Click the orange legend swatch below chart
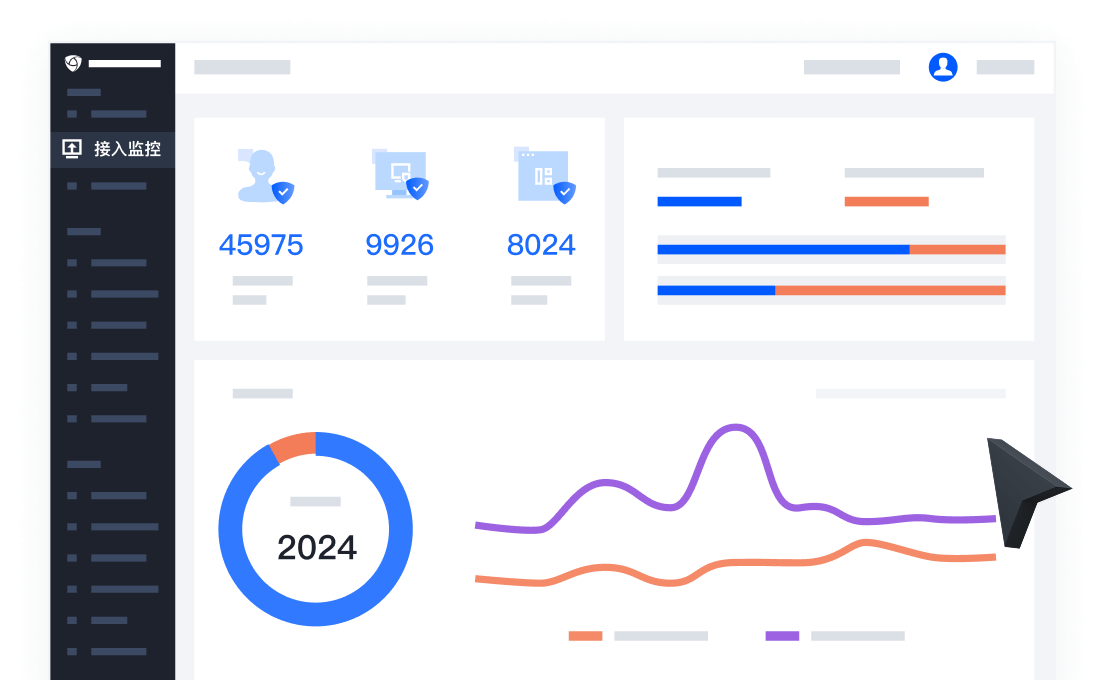 point(585,636)
